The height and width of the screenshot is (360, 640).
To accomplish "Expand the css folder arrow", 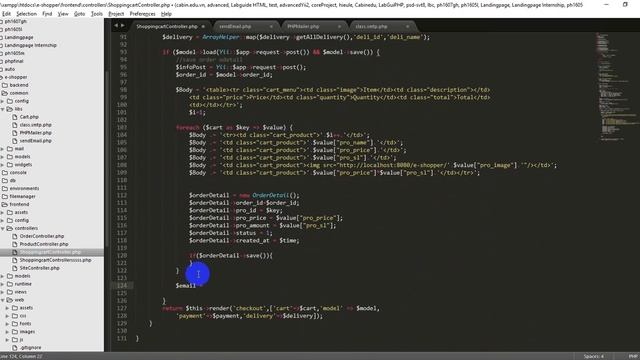I will pos(7,316).
